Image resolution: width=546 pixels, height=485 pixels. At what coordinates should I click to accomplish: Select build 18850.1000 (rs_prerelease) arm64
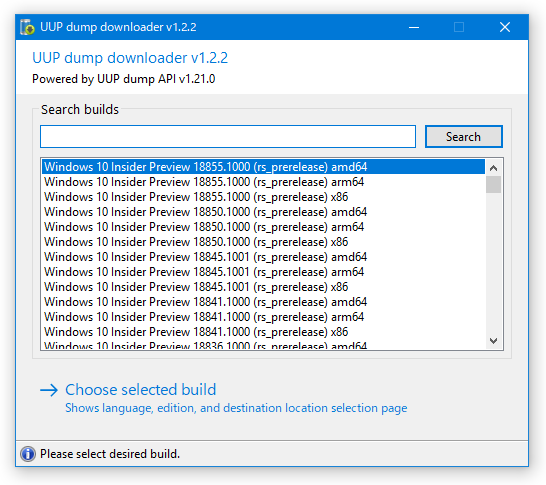pos(263,227)
